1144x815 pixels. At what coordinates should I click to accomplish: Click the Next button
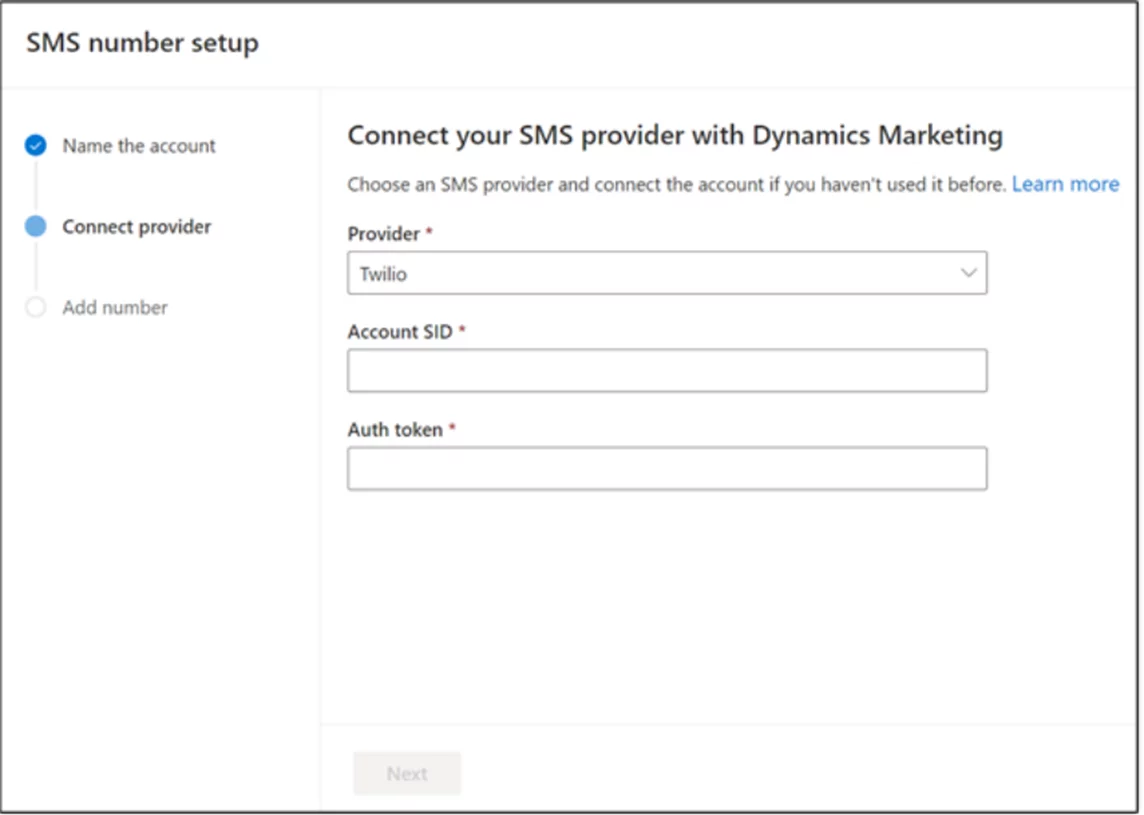click(407, 773)
